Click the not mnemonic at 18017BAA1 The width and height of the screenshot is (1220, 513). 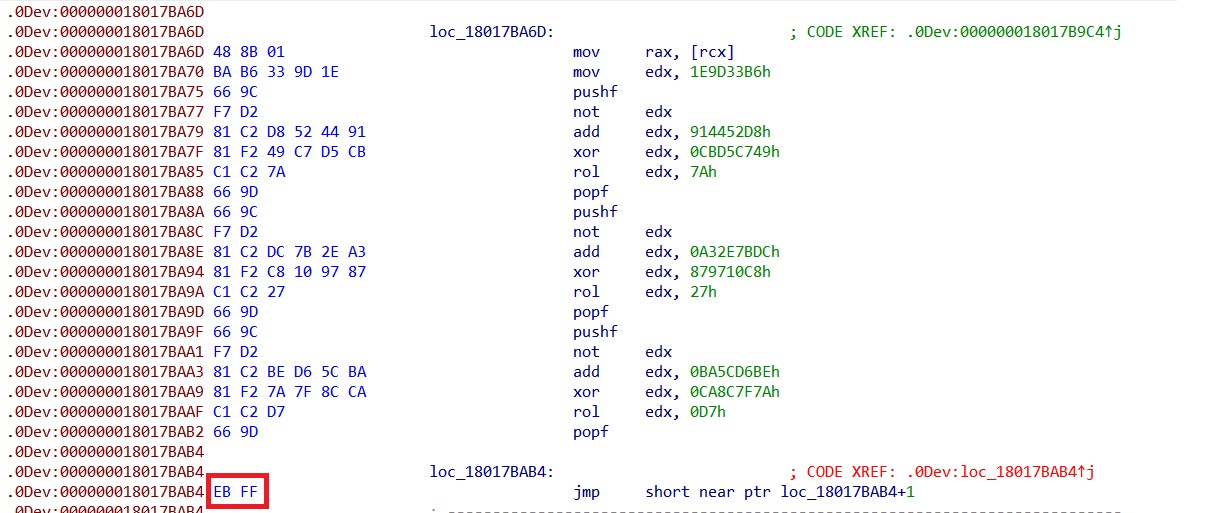click(x=586, y=352)
